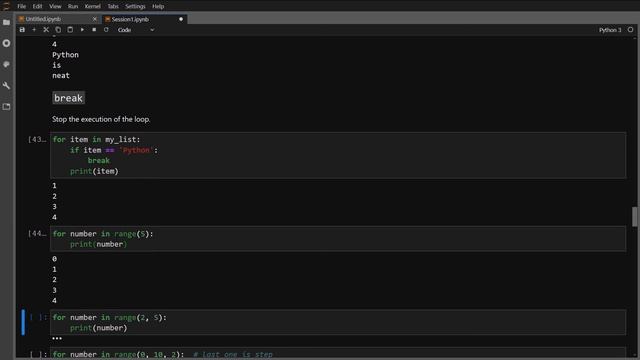
Task: Click the break heading markdown cell
Action: [69, 98]
